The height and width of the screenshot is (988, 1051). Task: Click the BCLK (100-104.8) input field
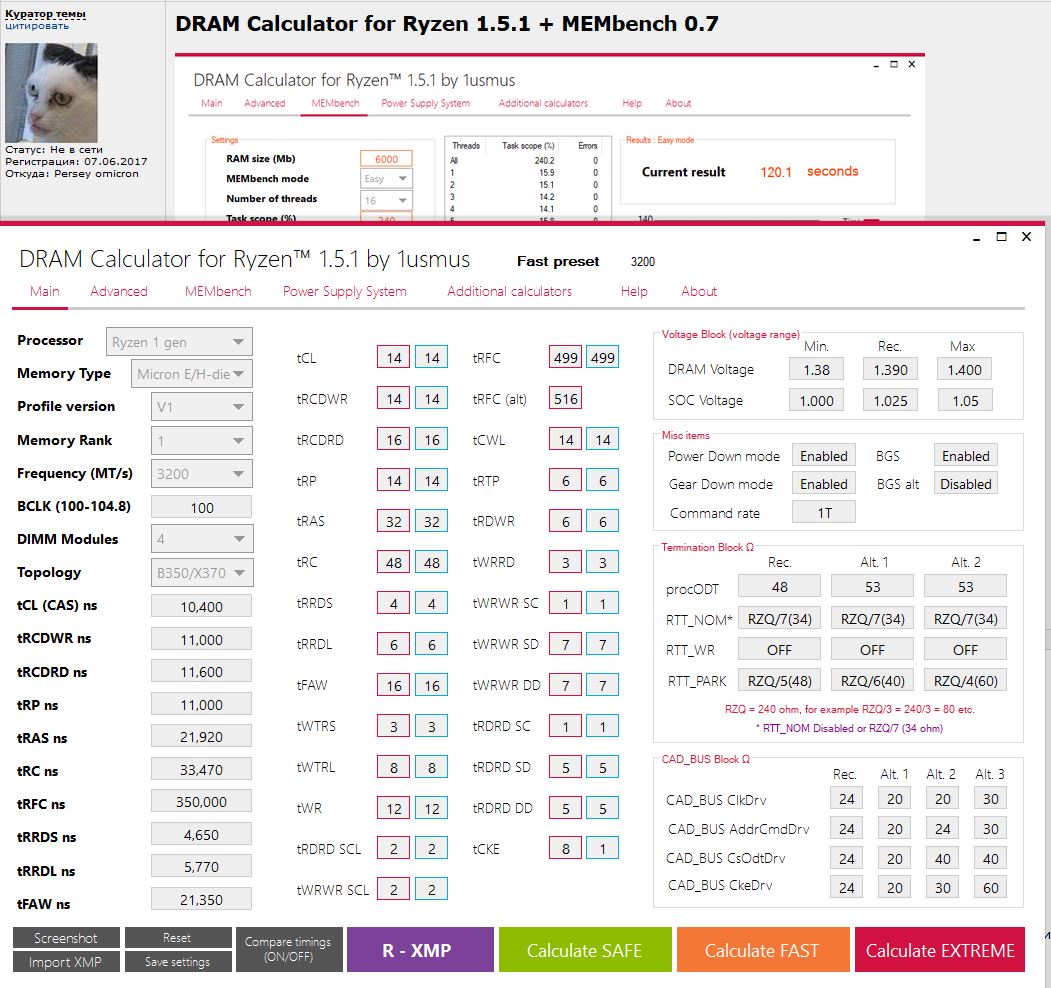pyautogui.click(x=202, y=507)
